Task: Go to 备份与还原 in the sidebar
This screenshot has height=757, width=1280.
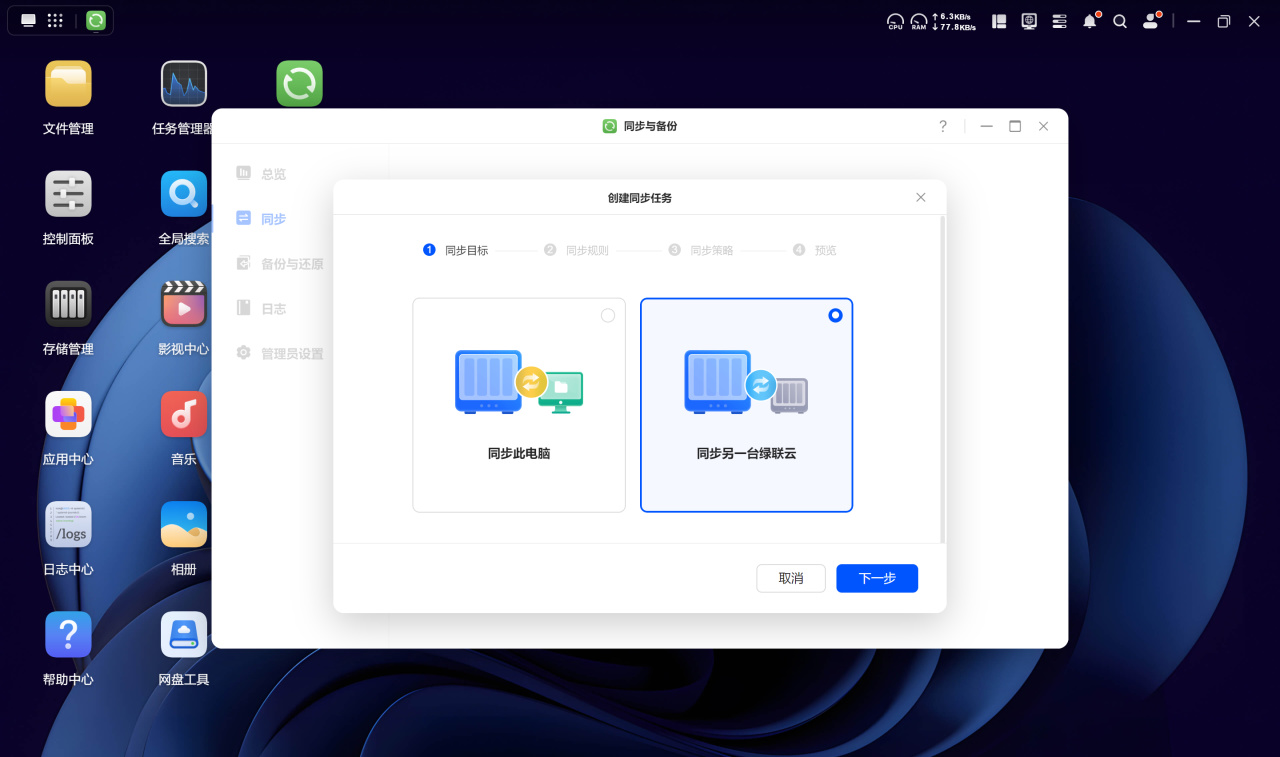Action: tap(280, 264)
